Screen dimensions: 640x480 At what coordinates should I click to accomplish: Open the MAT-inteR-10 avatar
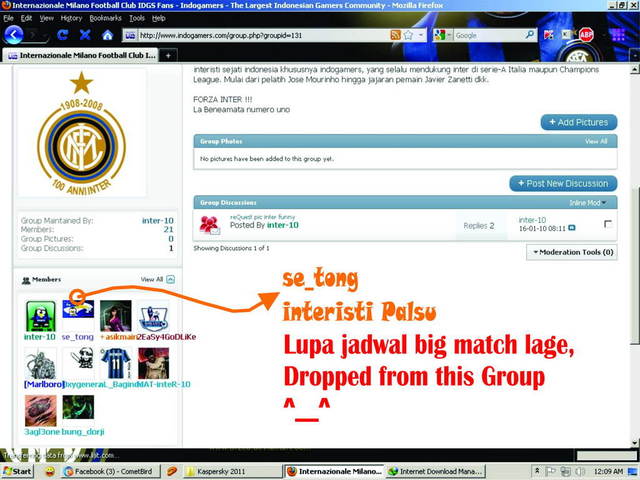tap(153, 363)
